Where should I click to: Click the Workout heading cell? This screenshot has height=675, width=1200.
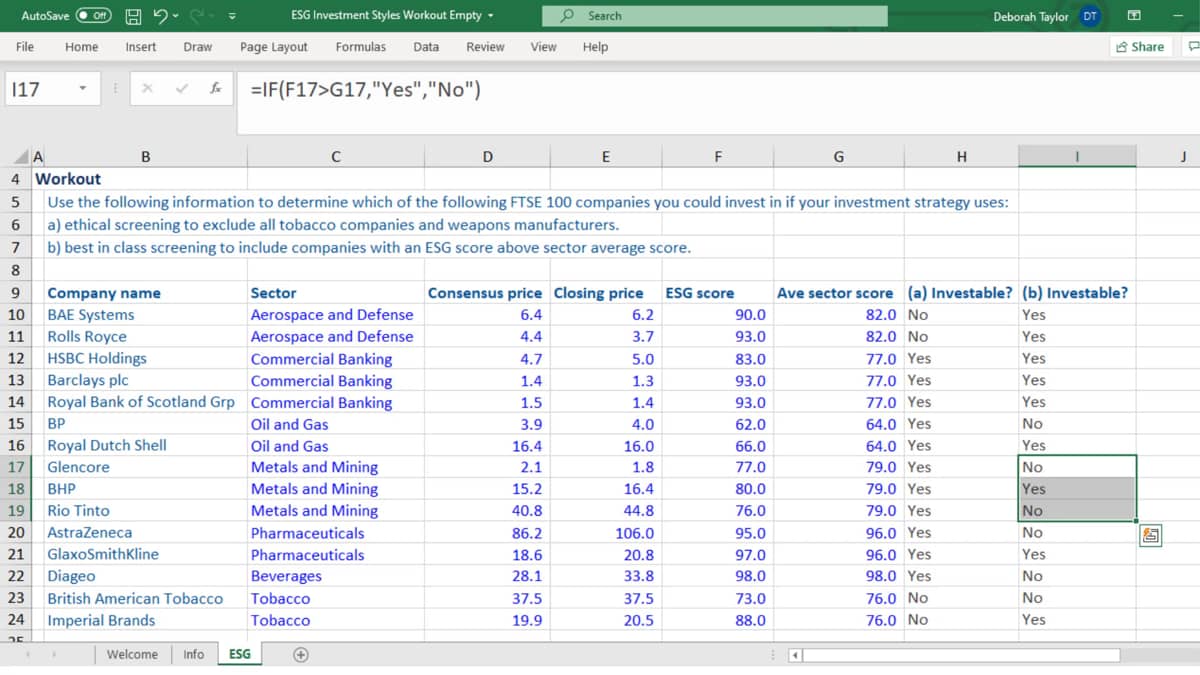68,179
